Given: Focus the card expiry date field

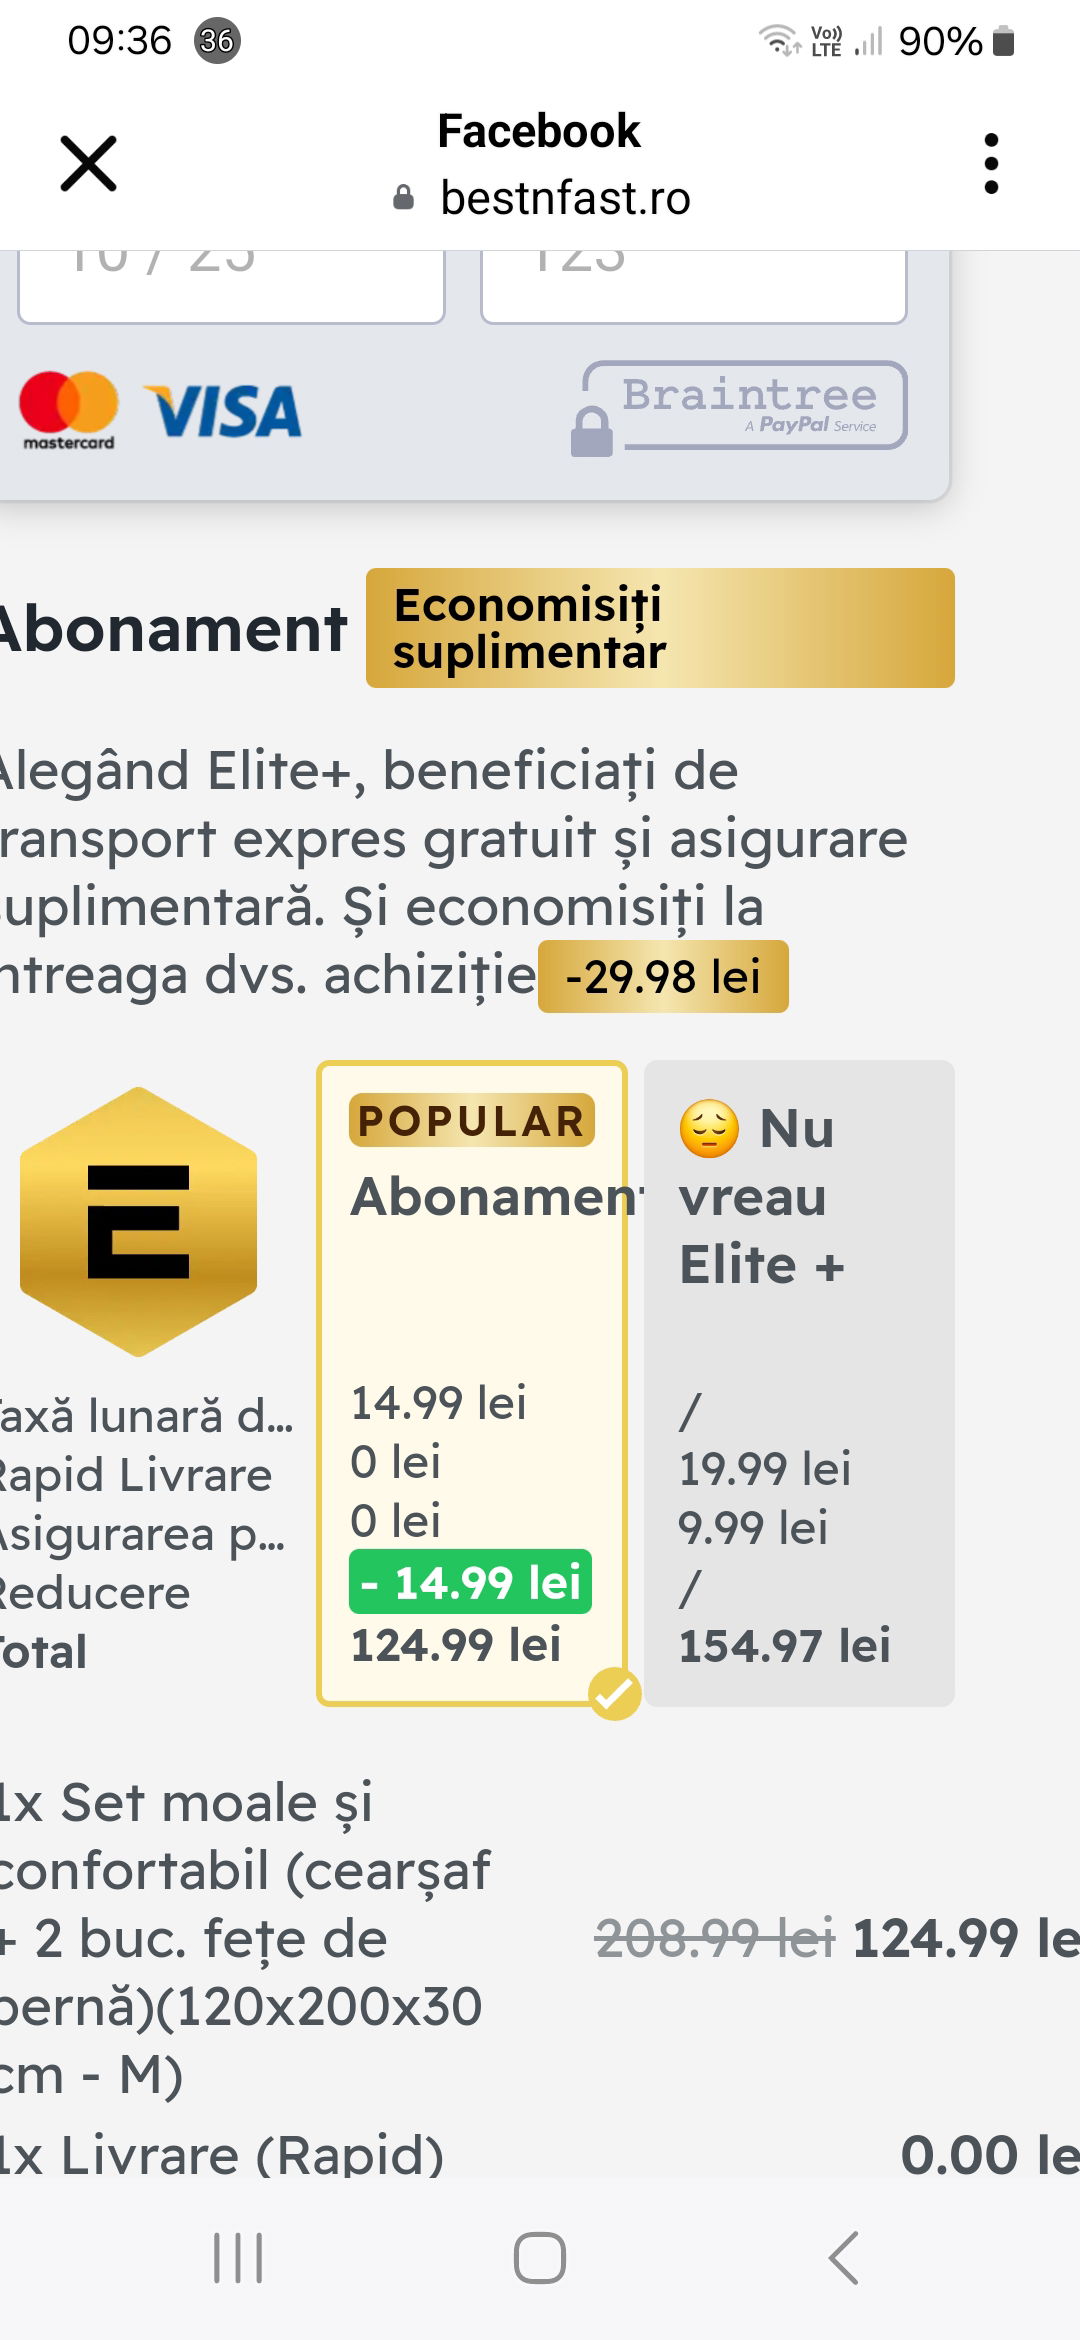Looking at the screenshot, I should pyautogui.click(x=231, y=286).
